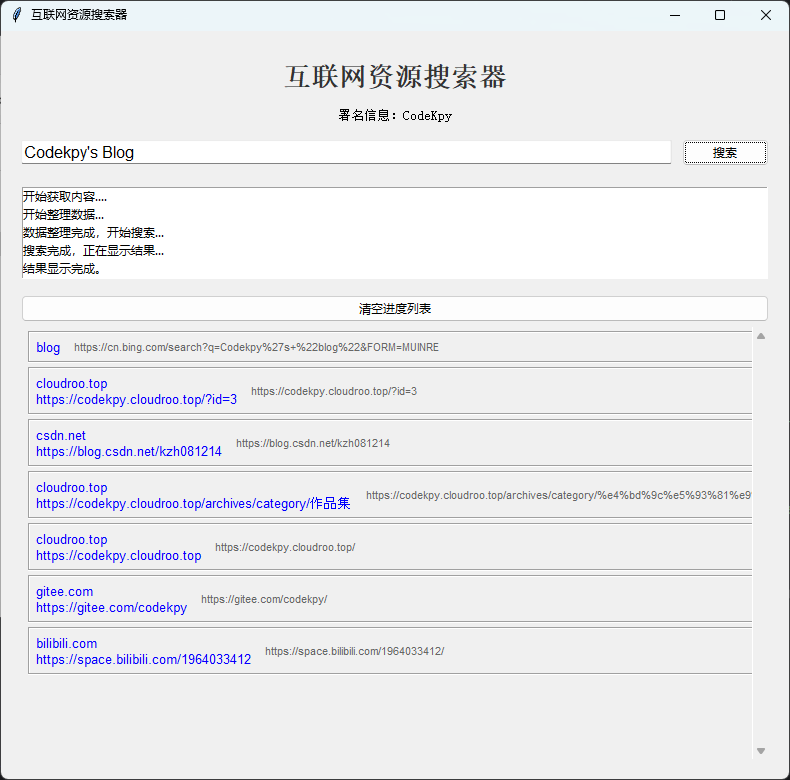Viewport: 790px width, 780px height.
Task: Click the gray https://codekpy.cloudroo.top/?id=3 text
Action: [x=334, y=391]
